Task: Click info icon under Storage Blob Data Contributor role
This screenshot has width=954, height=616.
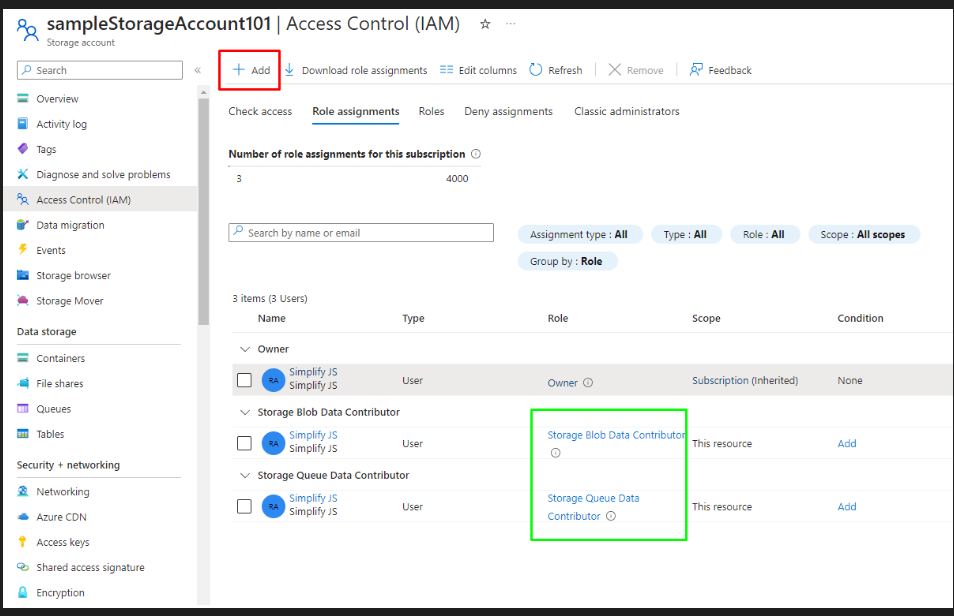Action: tap(555, 453)
